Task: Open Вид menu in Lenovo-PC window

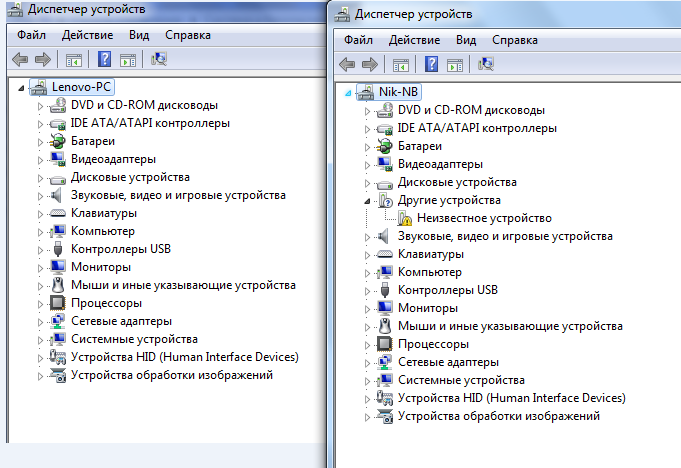Action: pyautogui.click(x=139, y=35)
